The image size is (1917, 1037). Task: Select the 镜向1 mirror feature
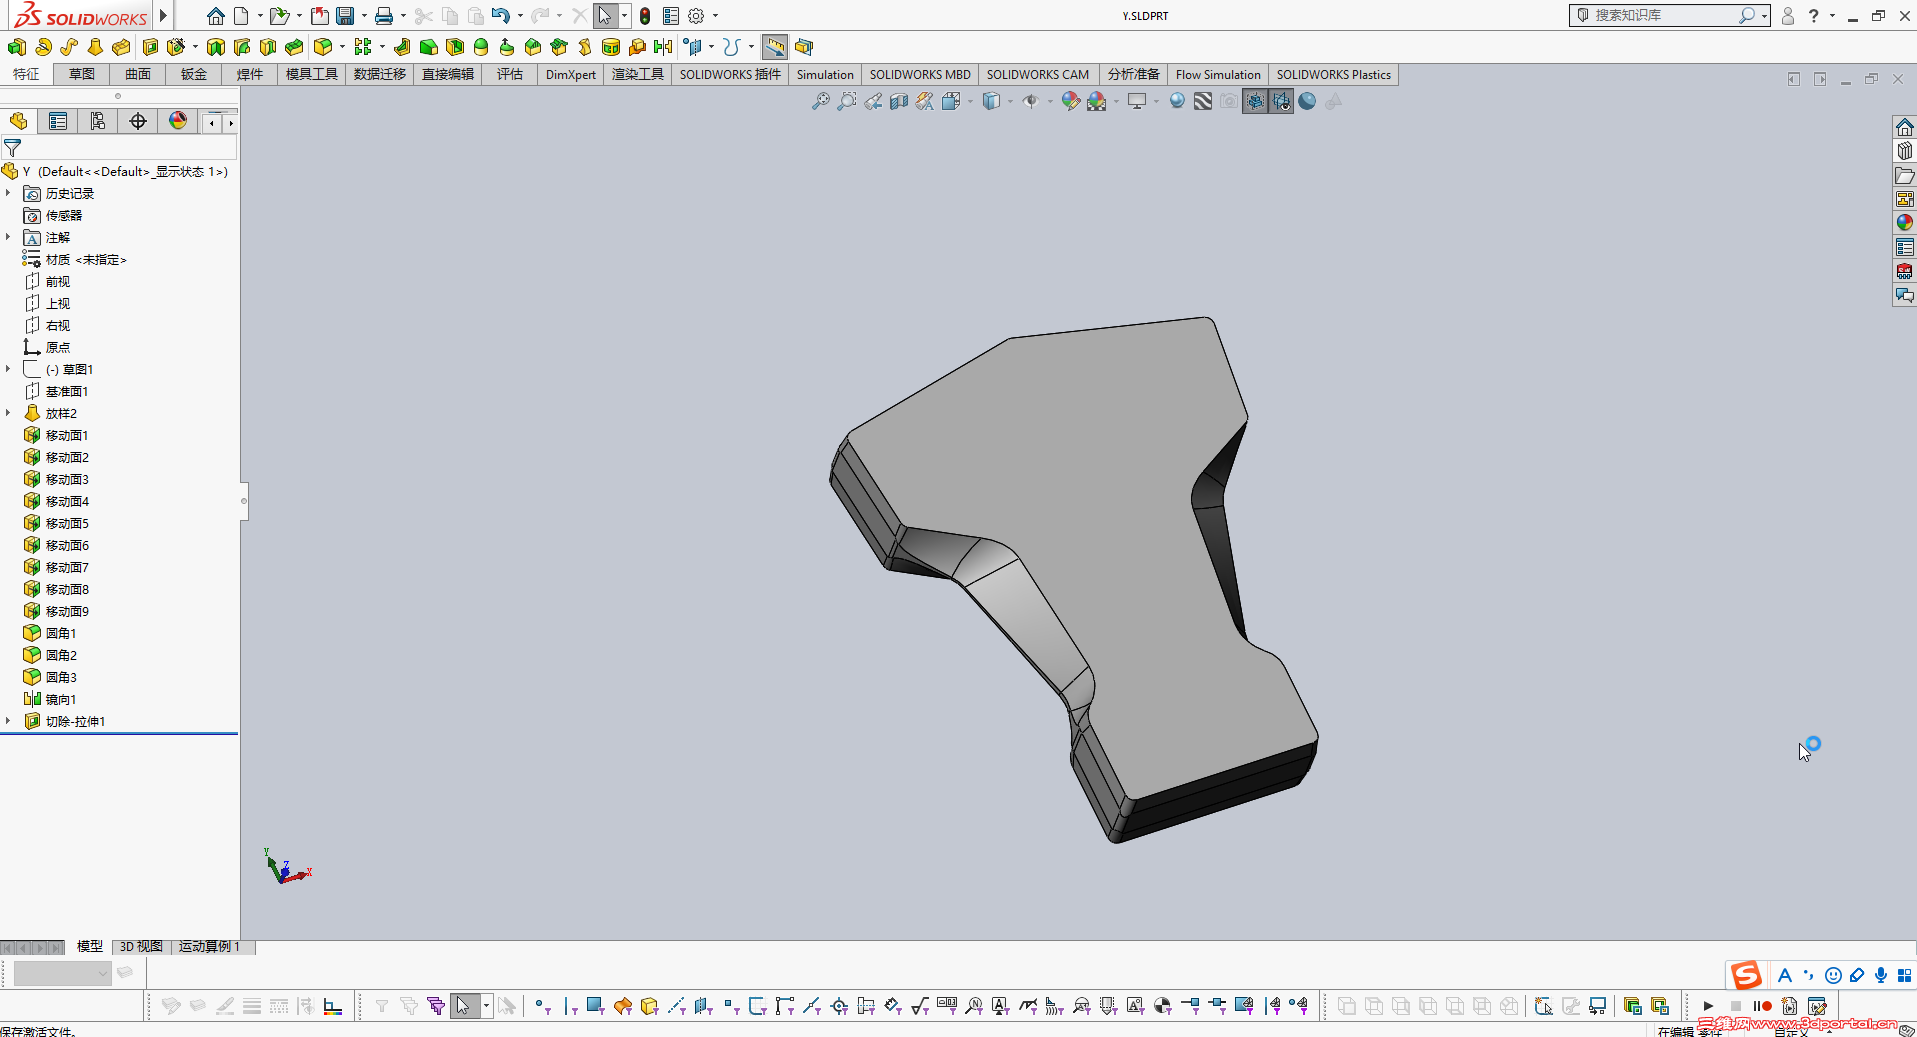(x=61, y=699)
